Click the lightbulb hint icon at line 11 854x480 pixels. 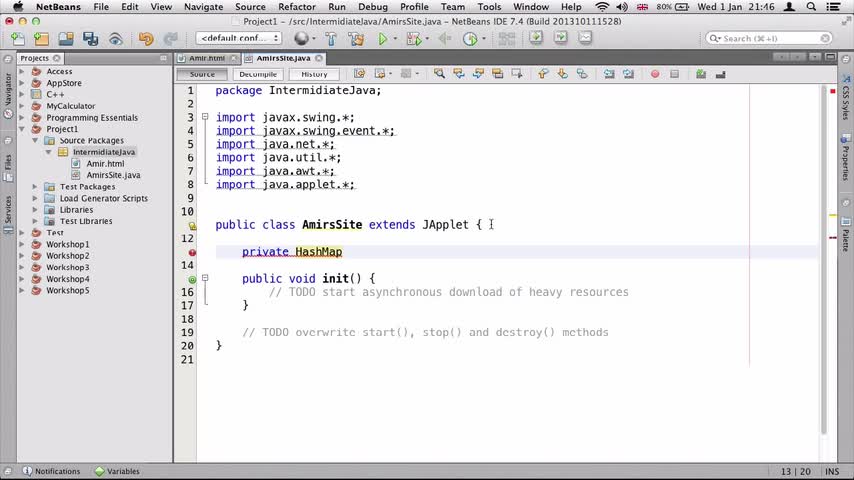pos(192,226)
